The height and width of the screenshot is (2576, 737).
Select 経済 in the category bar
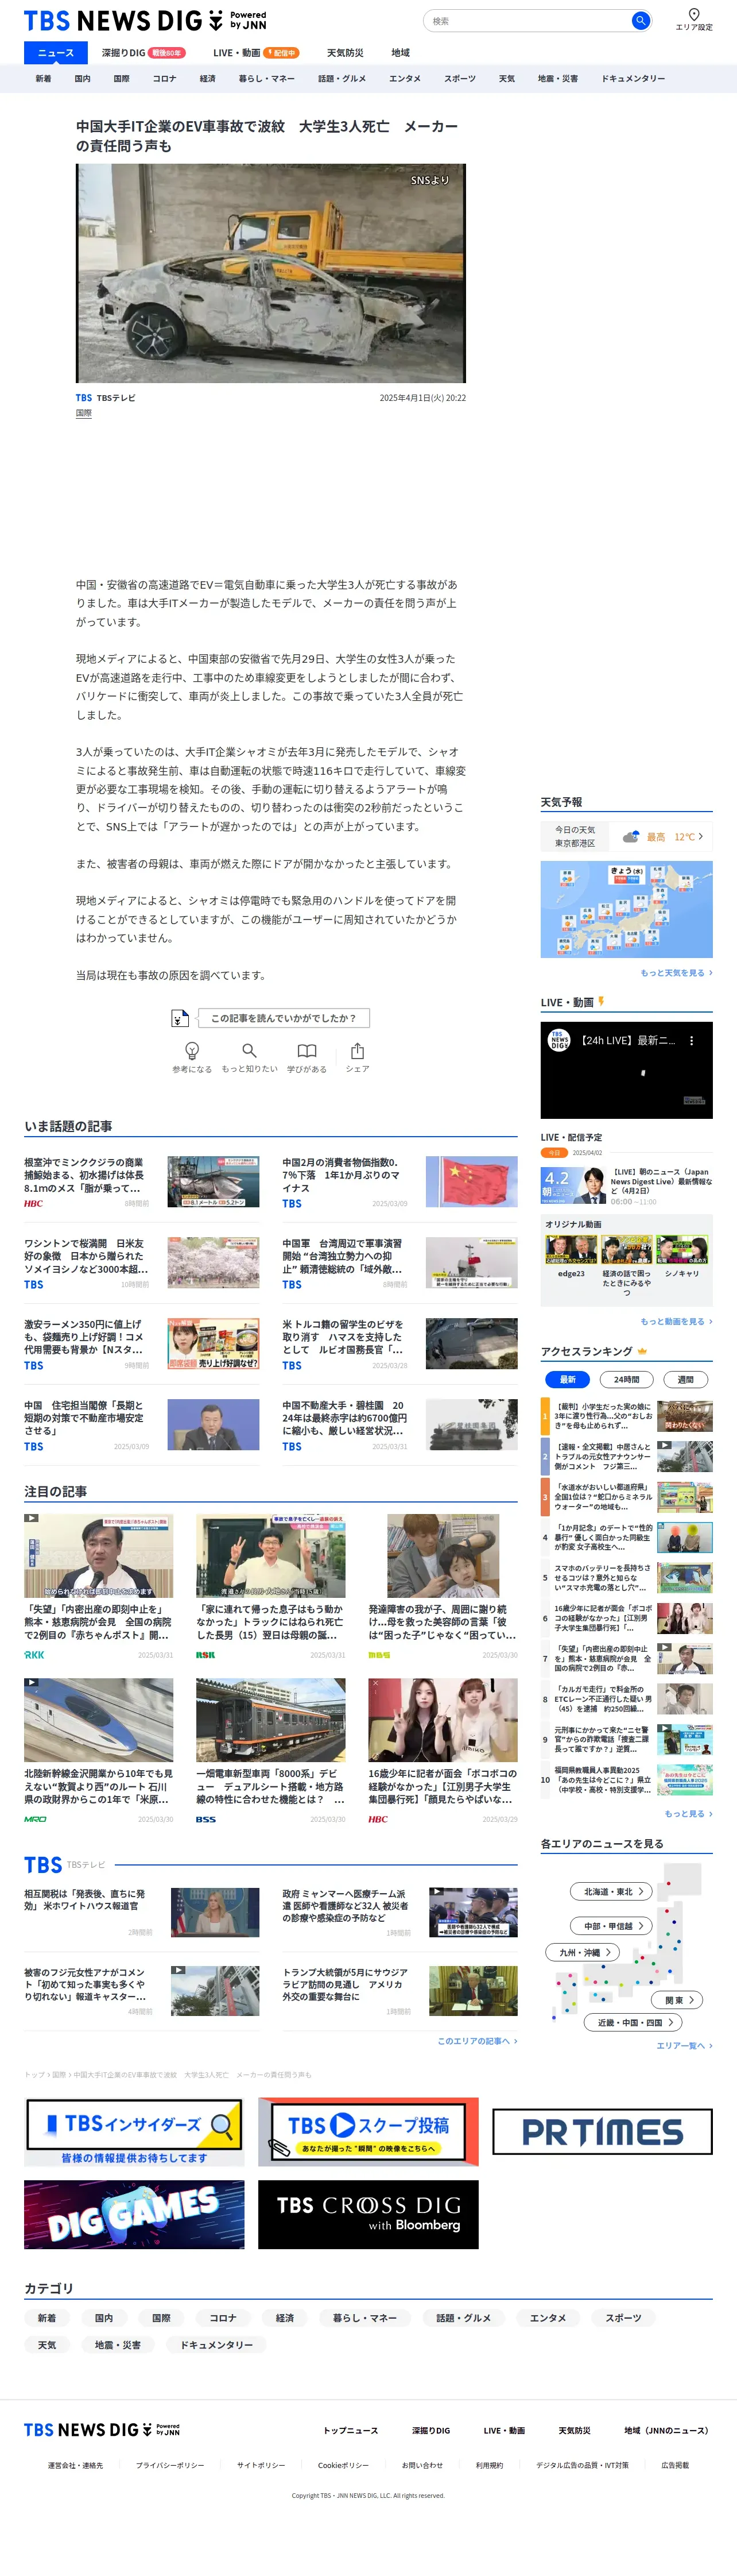207,78
